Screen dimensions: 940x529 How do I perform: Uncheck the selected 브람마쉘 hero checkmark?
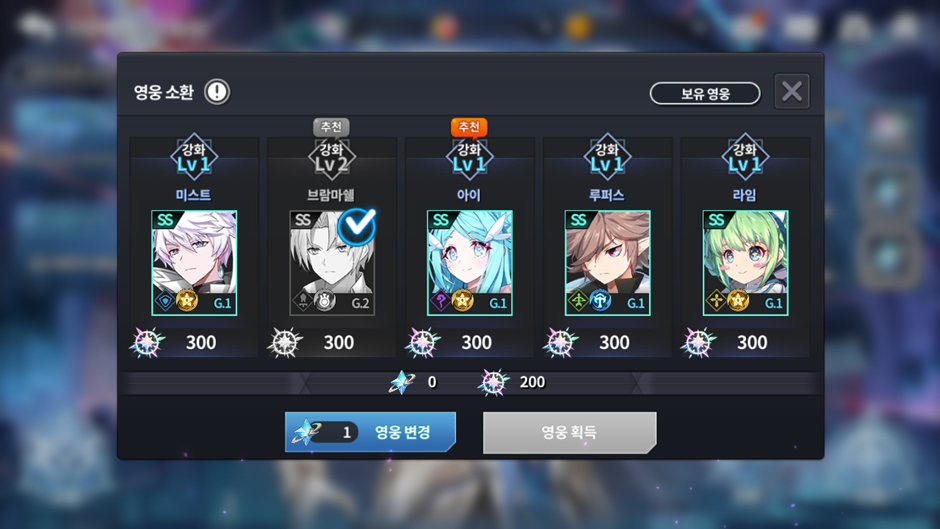[x=357, y=226]
